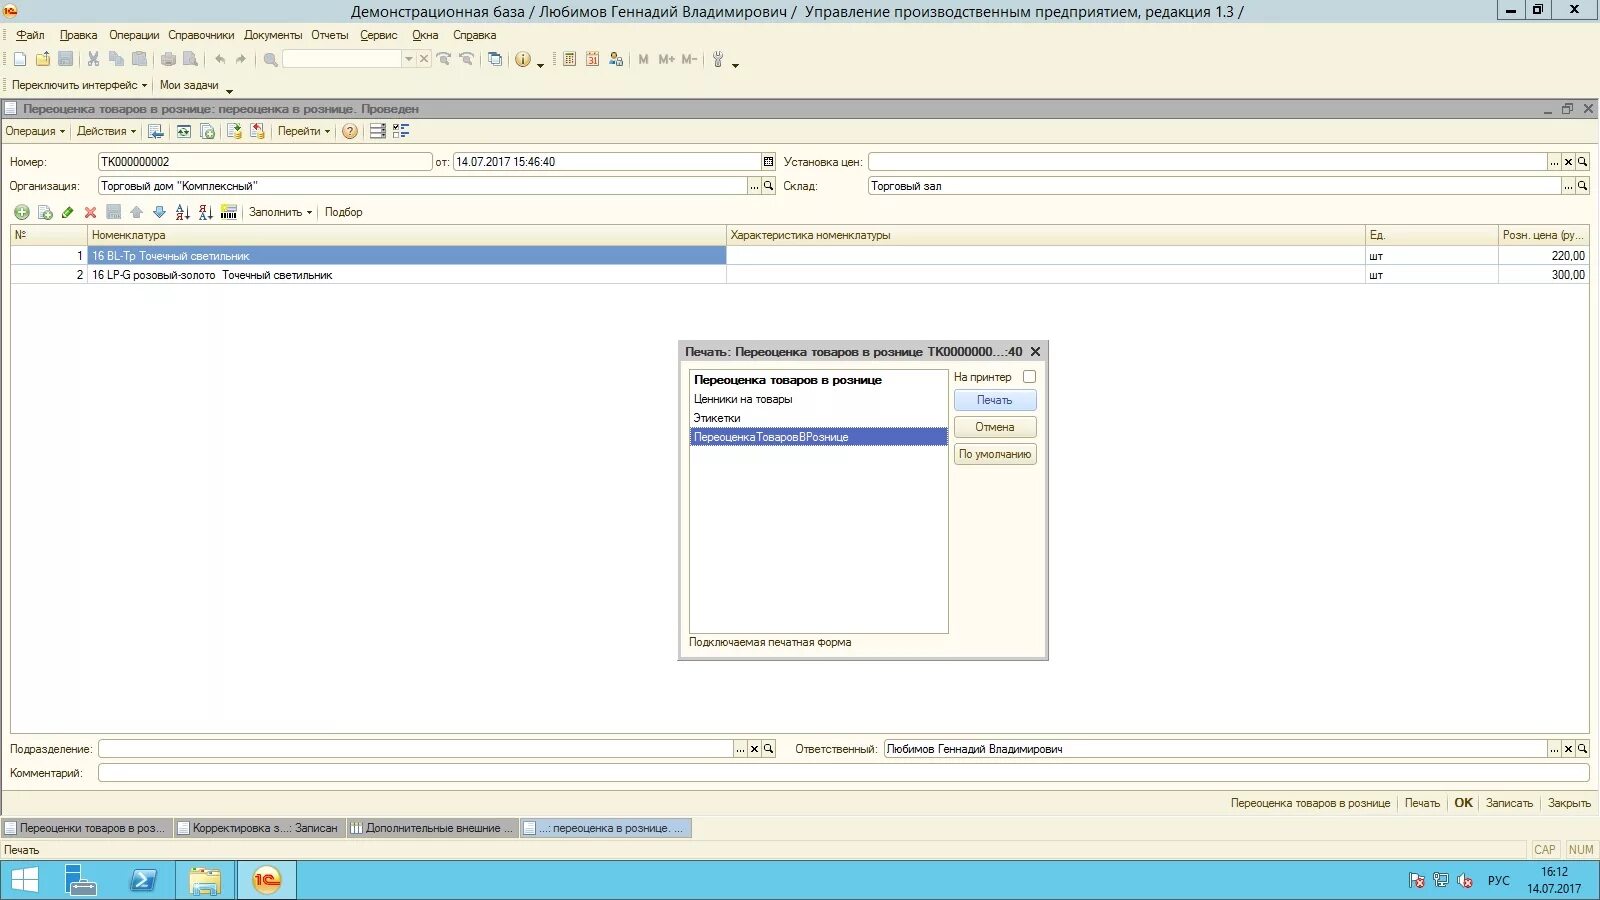The image size is (1600, 900).
Task: Click the question mark help icon in document toolbar
Action: click(350, 131)
